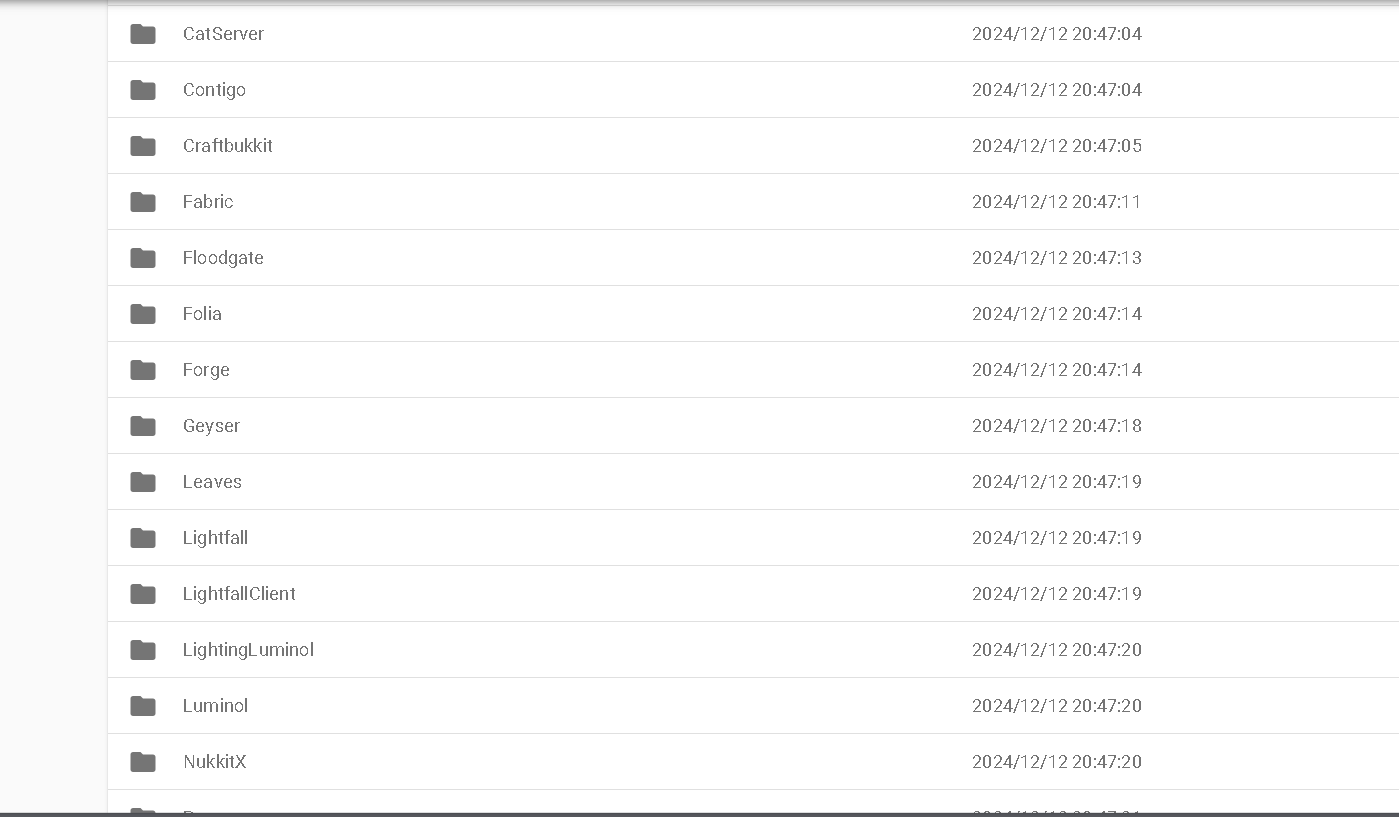Click the Craftbukkit folder icon
The image size is (1399, 817).
pos(143,146)
